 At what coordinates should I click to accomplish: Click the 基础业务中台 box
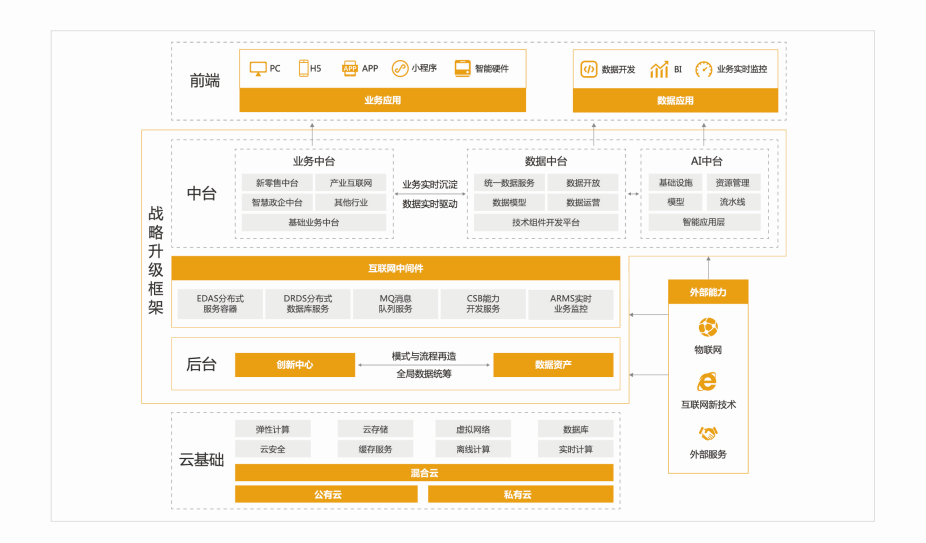(314, 222)
